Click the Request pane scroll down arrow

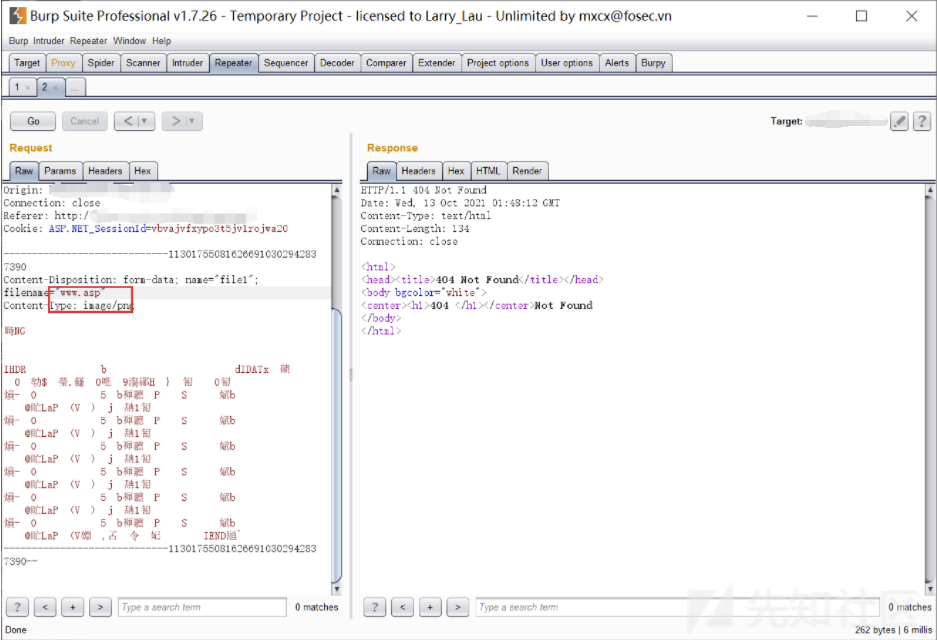pyautogui.click(x=336, y=589)
